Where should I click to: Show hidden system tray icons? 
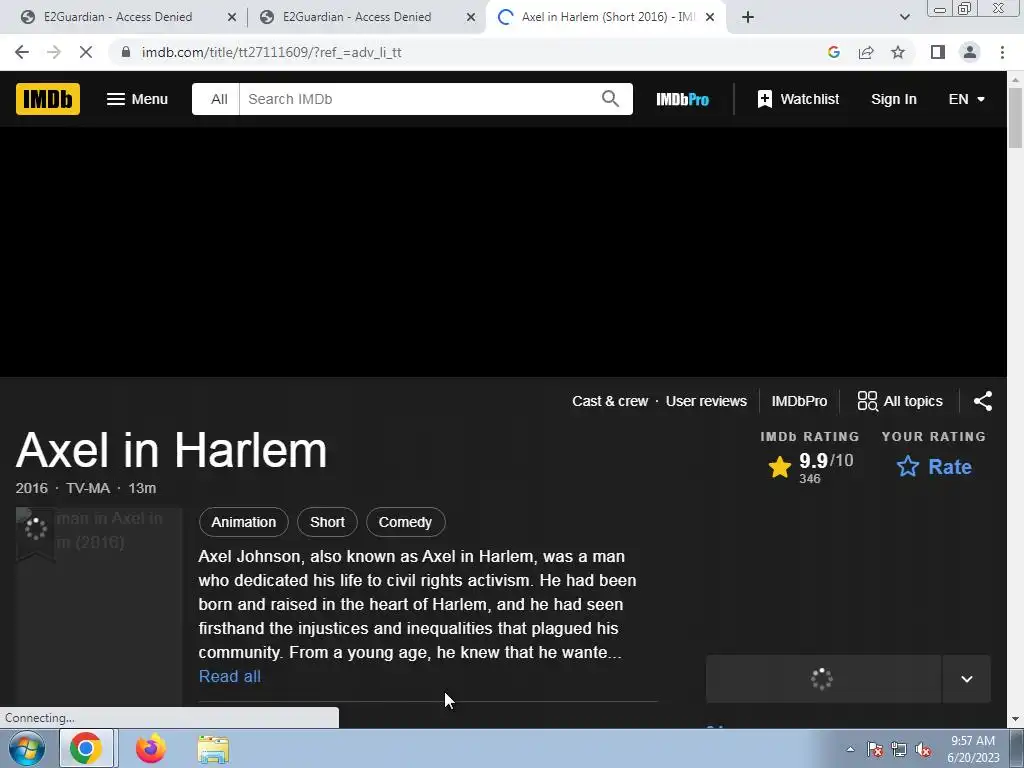click(850, 749)
